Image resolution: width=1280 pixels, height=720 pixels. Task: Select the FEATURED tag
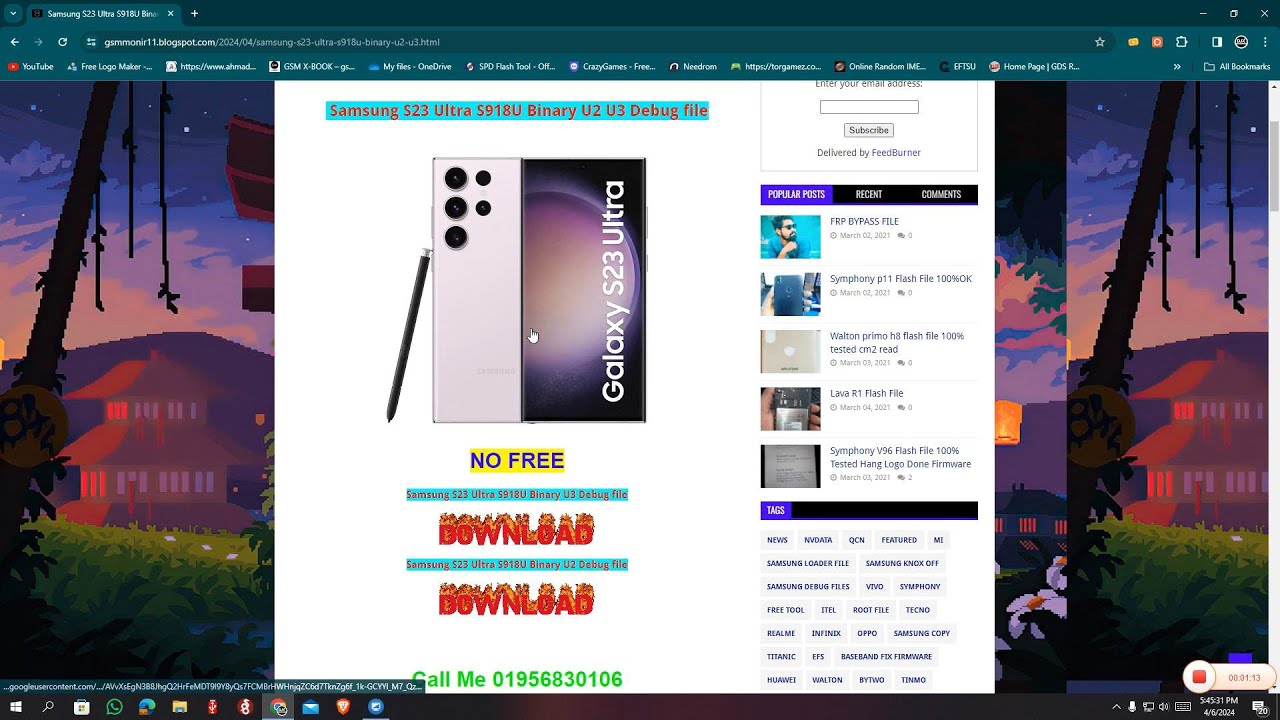pyautogui.click(x=899, y=540)
